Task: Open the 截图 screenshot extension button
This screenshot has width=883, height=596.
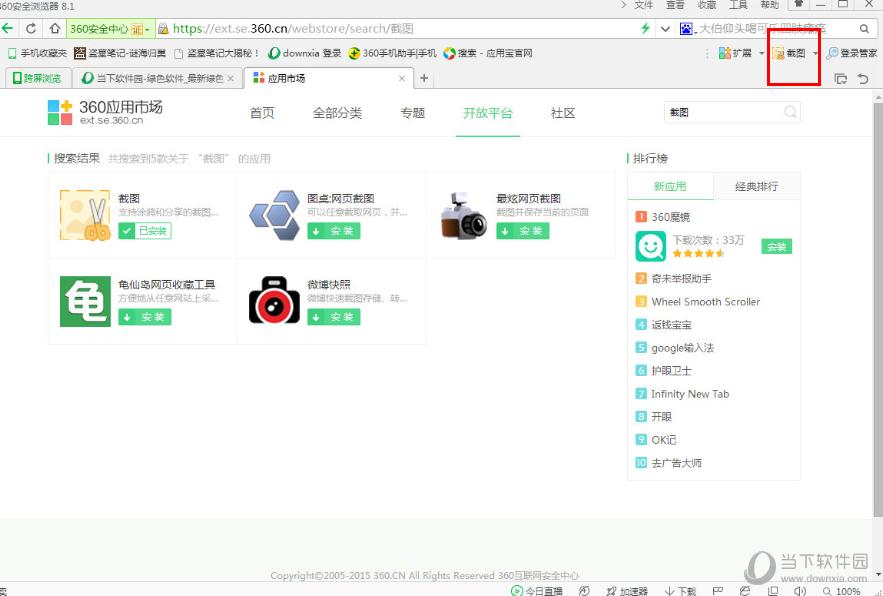Action: (788, 53)
